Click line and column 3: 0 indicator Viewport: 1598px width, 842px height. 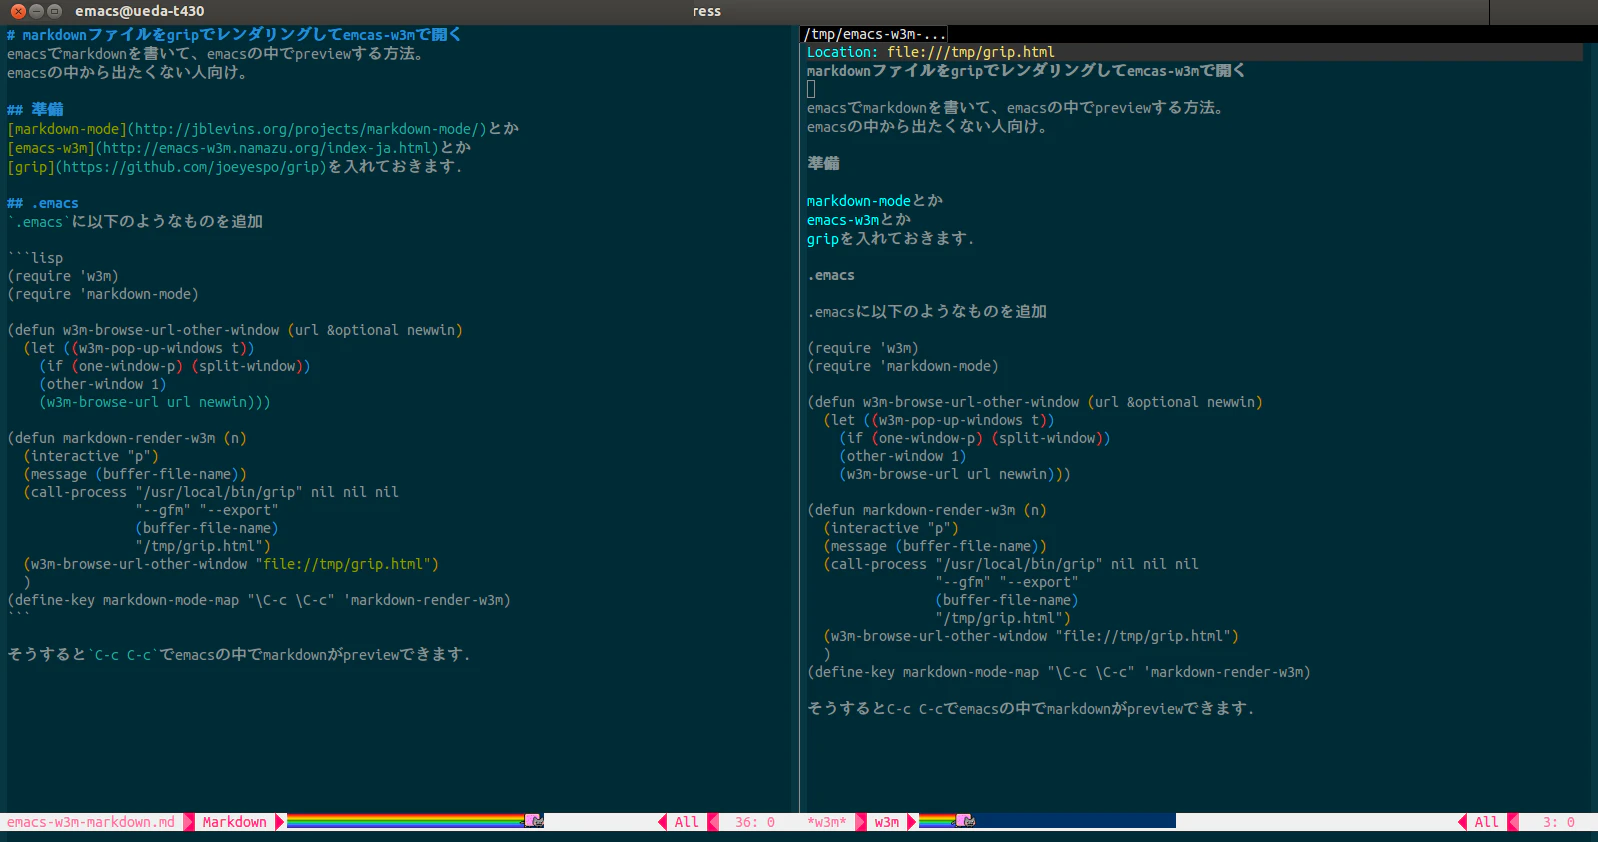pyautogui.click(x=1559, y=822)
